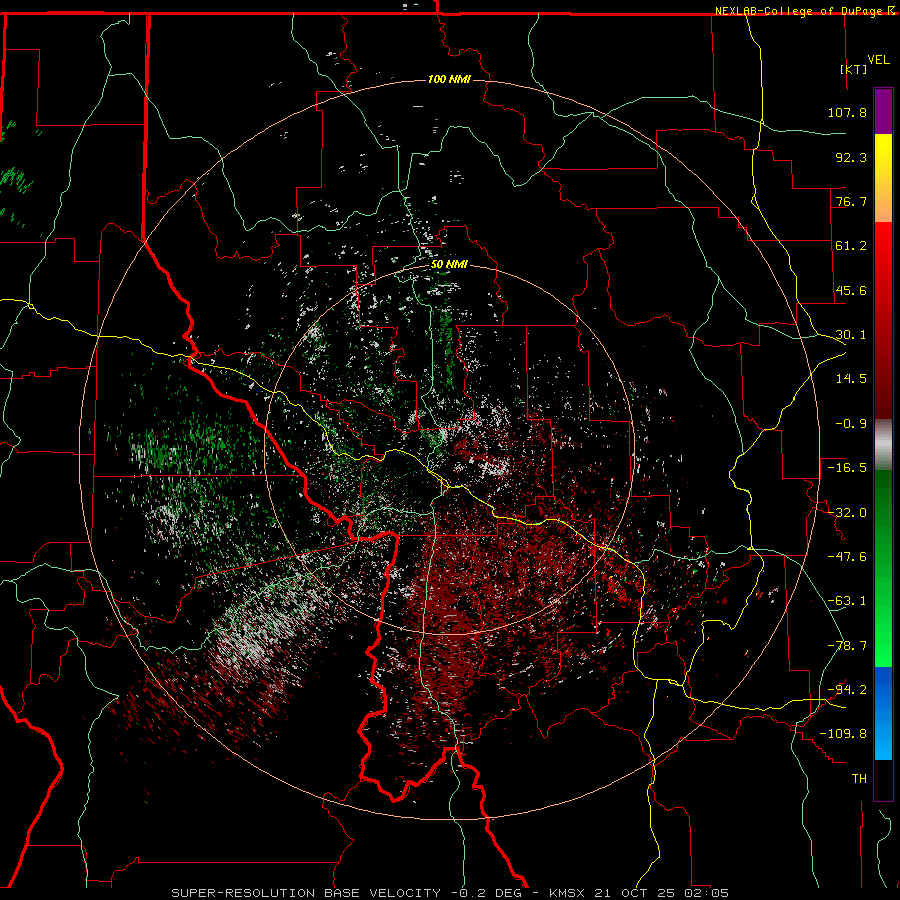Click the -47.6 velocity scale value
The width and height of the screenshot is (900, 900).
(x=847, y=557)
